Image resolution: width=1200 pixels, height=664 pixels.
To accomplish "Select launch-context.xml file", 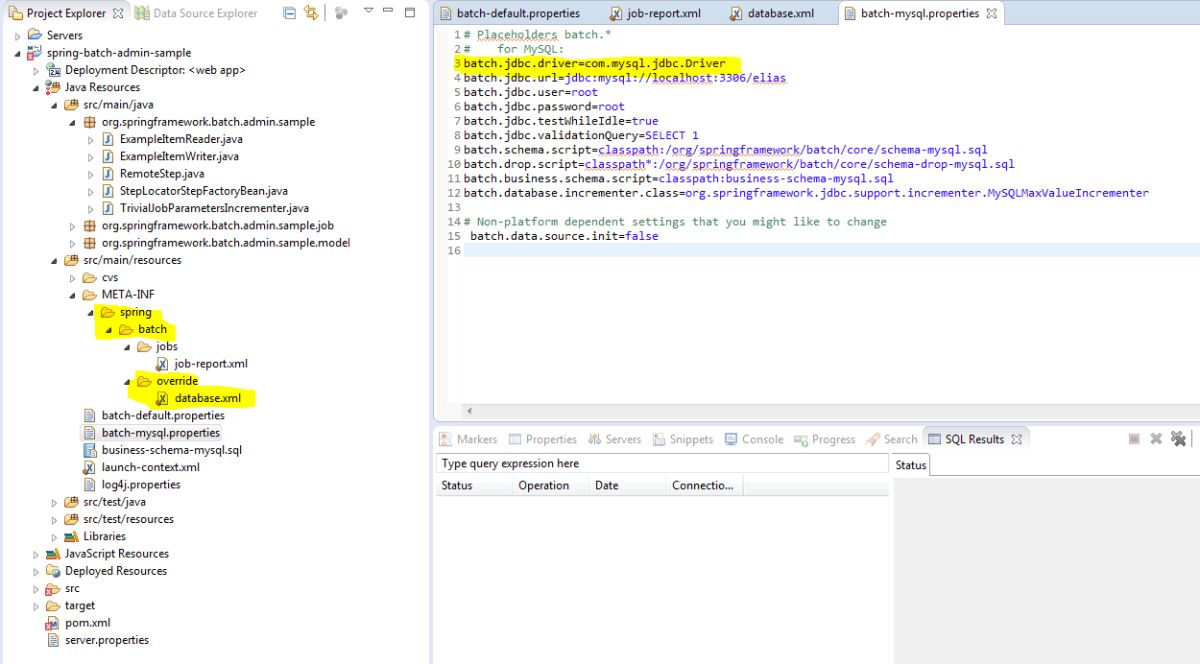I will (x=150, y=467).
